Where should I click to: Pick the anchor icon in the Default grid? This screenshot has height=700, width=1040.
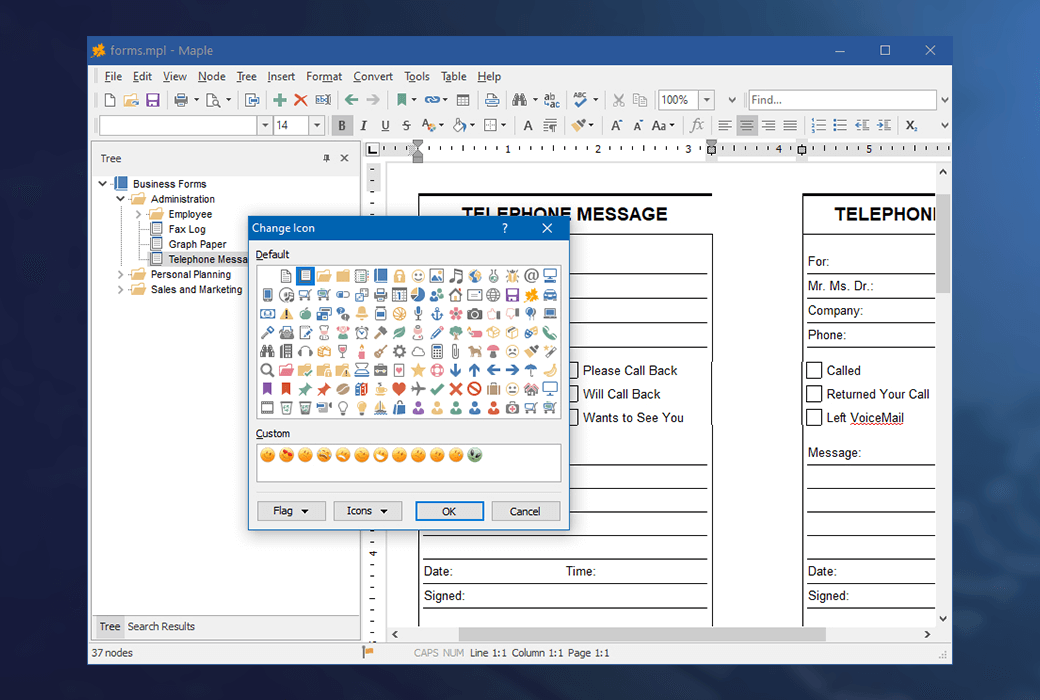437,314
